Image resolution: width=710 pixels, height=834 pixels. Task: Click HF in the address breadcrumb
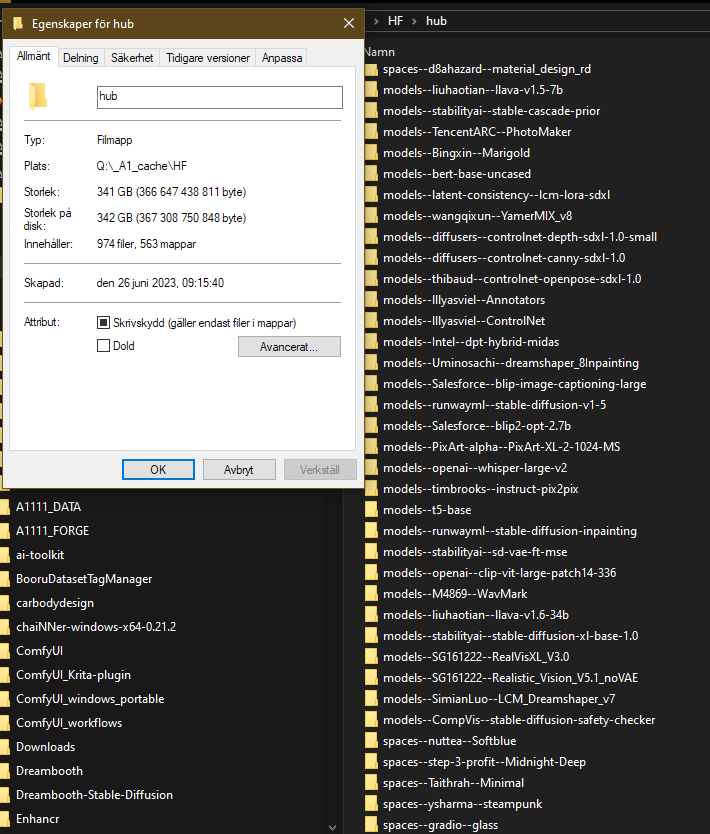point(395,21)
